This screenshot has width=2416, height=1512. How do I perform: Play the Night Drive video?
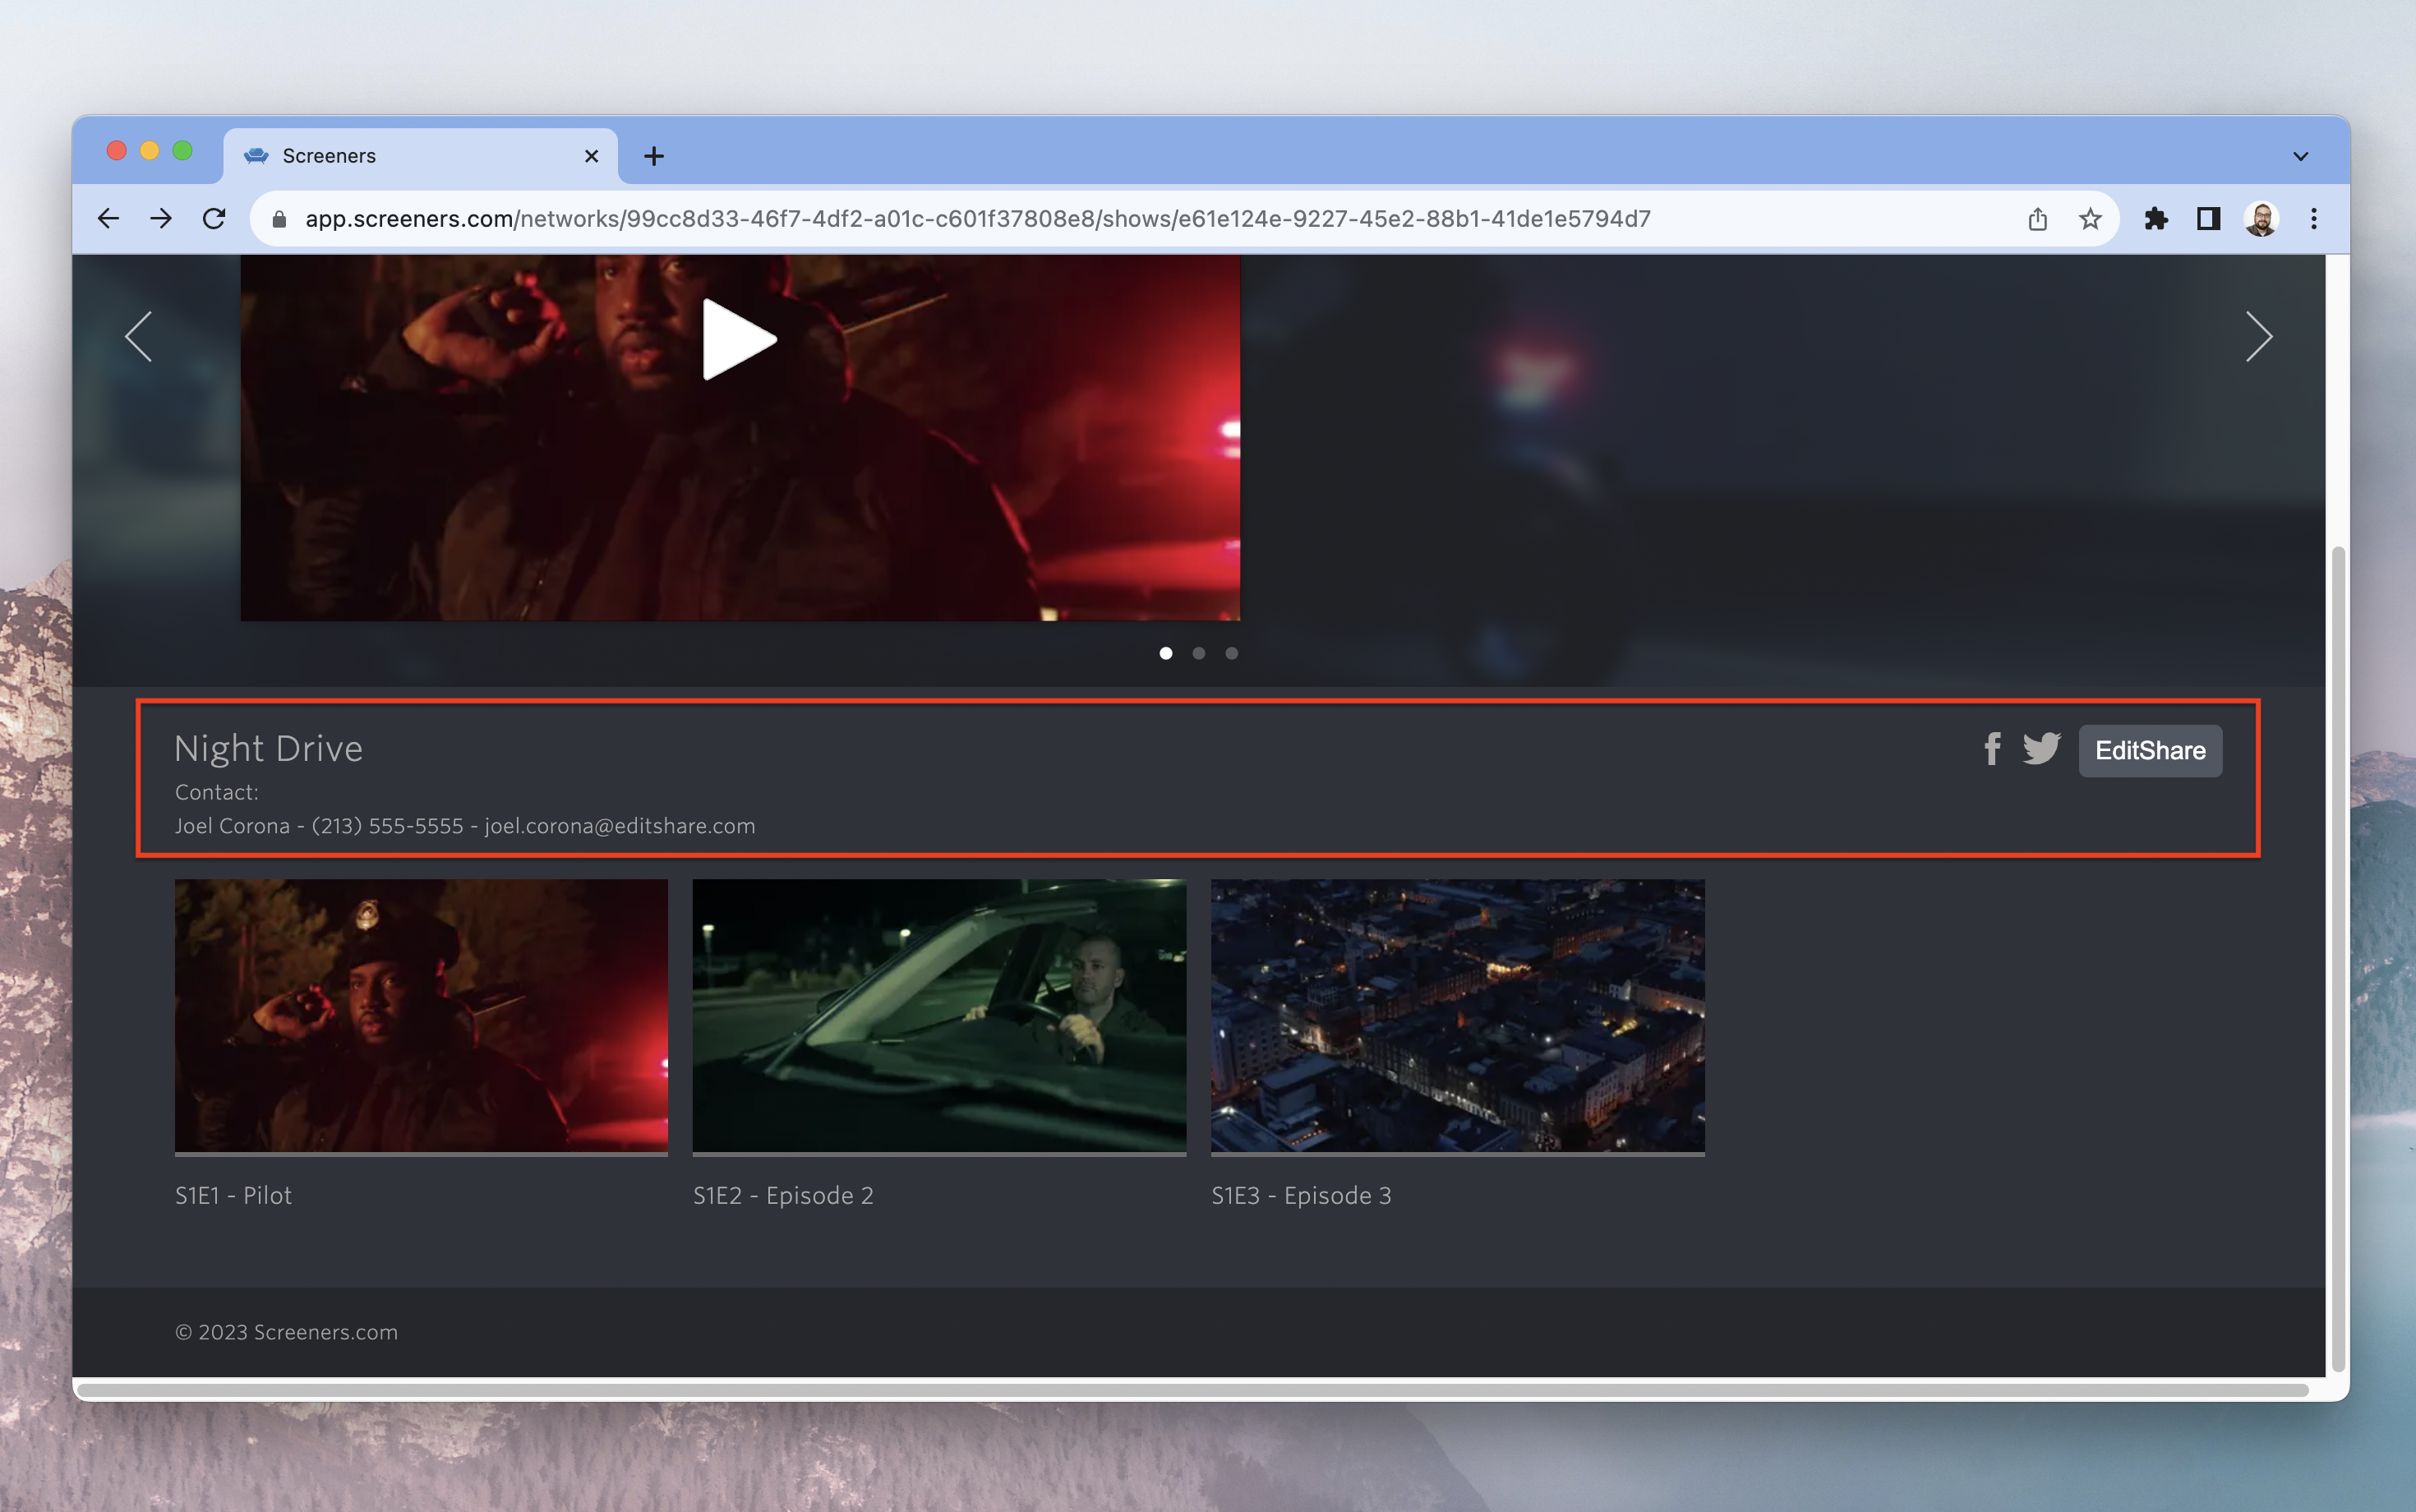tap(739, 339)
